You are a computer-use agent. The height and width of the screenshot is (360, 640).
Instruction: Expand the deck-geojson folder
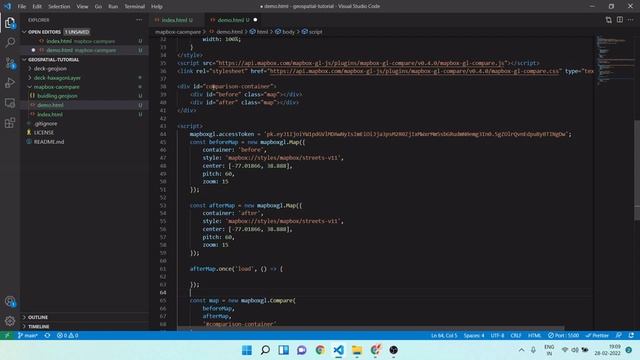coord(50,69)
